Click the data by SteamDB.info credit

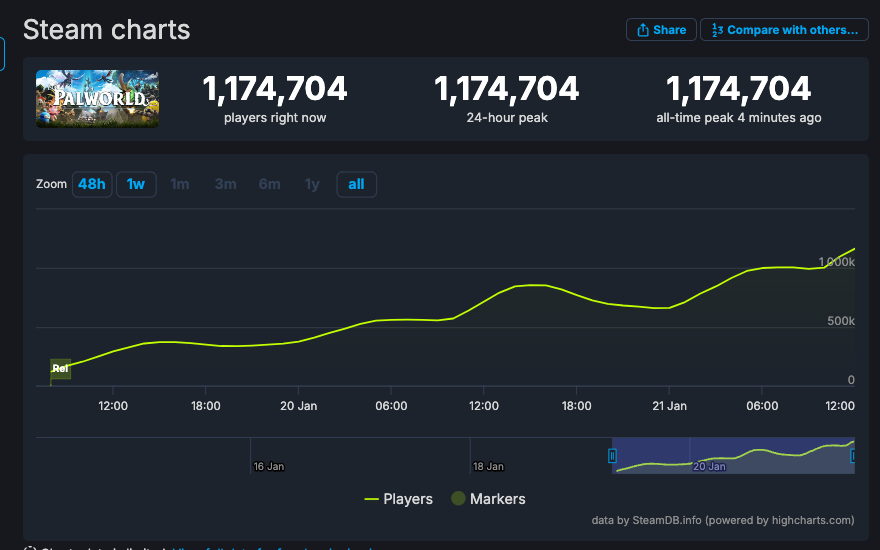[x=723, y=520]
